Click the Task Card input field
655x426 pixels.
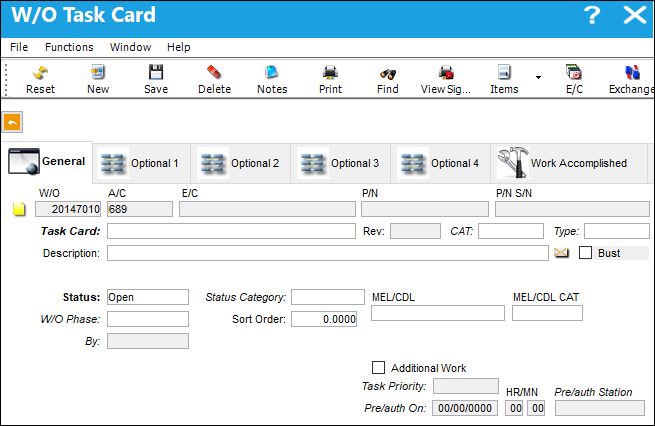(231, 231)
